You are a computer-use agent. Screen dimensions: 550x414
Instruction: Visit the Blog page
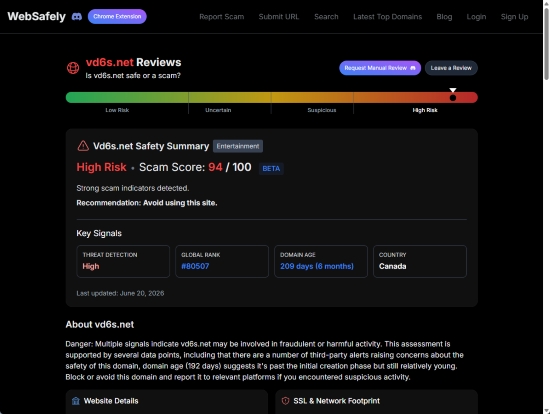(x=444, y=17)
